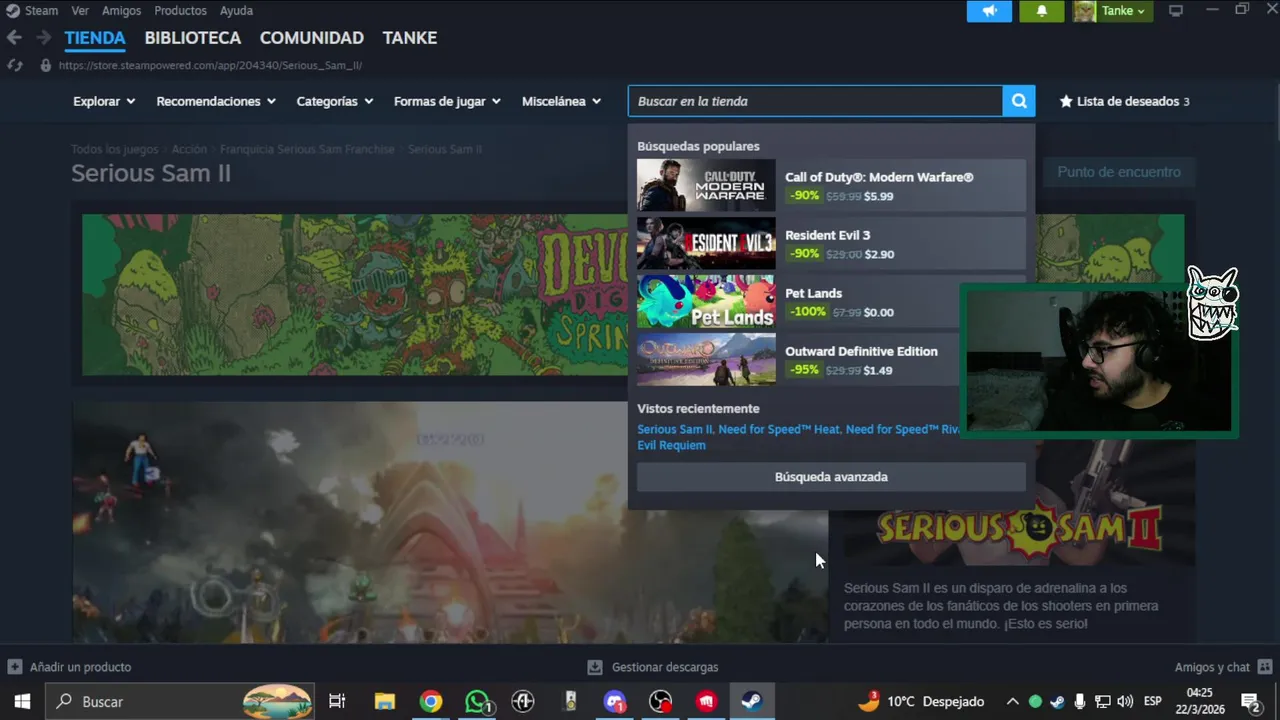The image size is (1280, 720).
Task: Click the friends chat icon at bottom right
Action: coord(1265,667)
